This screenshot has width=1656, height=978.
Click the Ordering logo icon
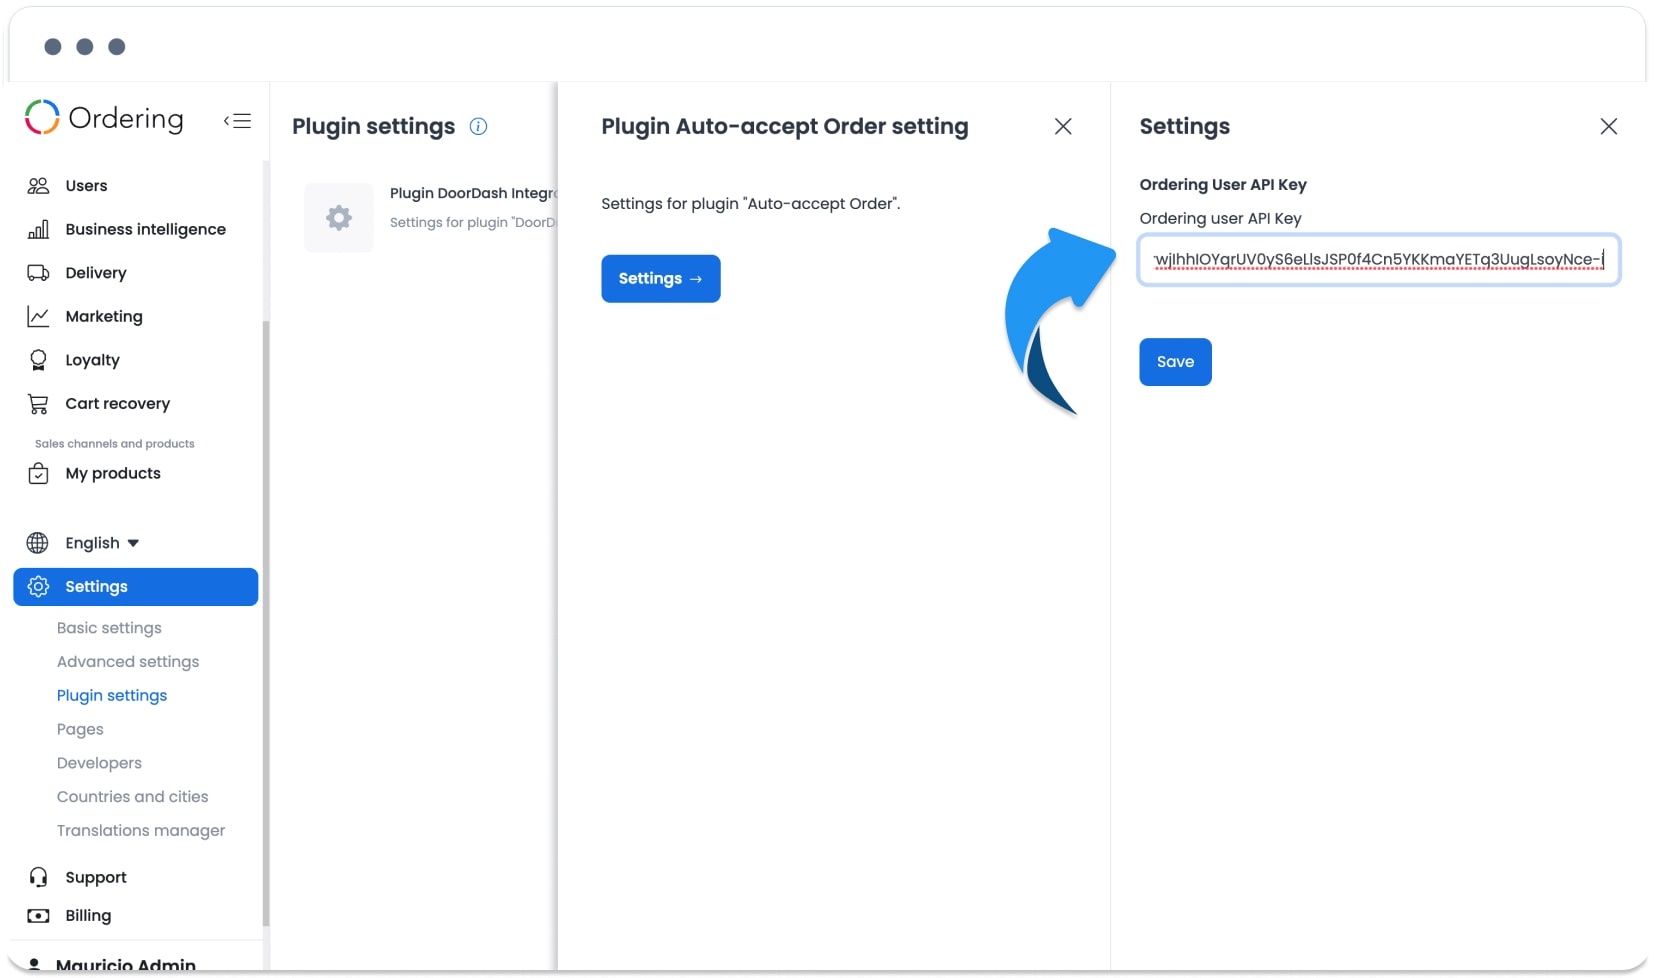pyautogui.click(x=42, y=117)
